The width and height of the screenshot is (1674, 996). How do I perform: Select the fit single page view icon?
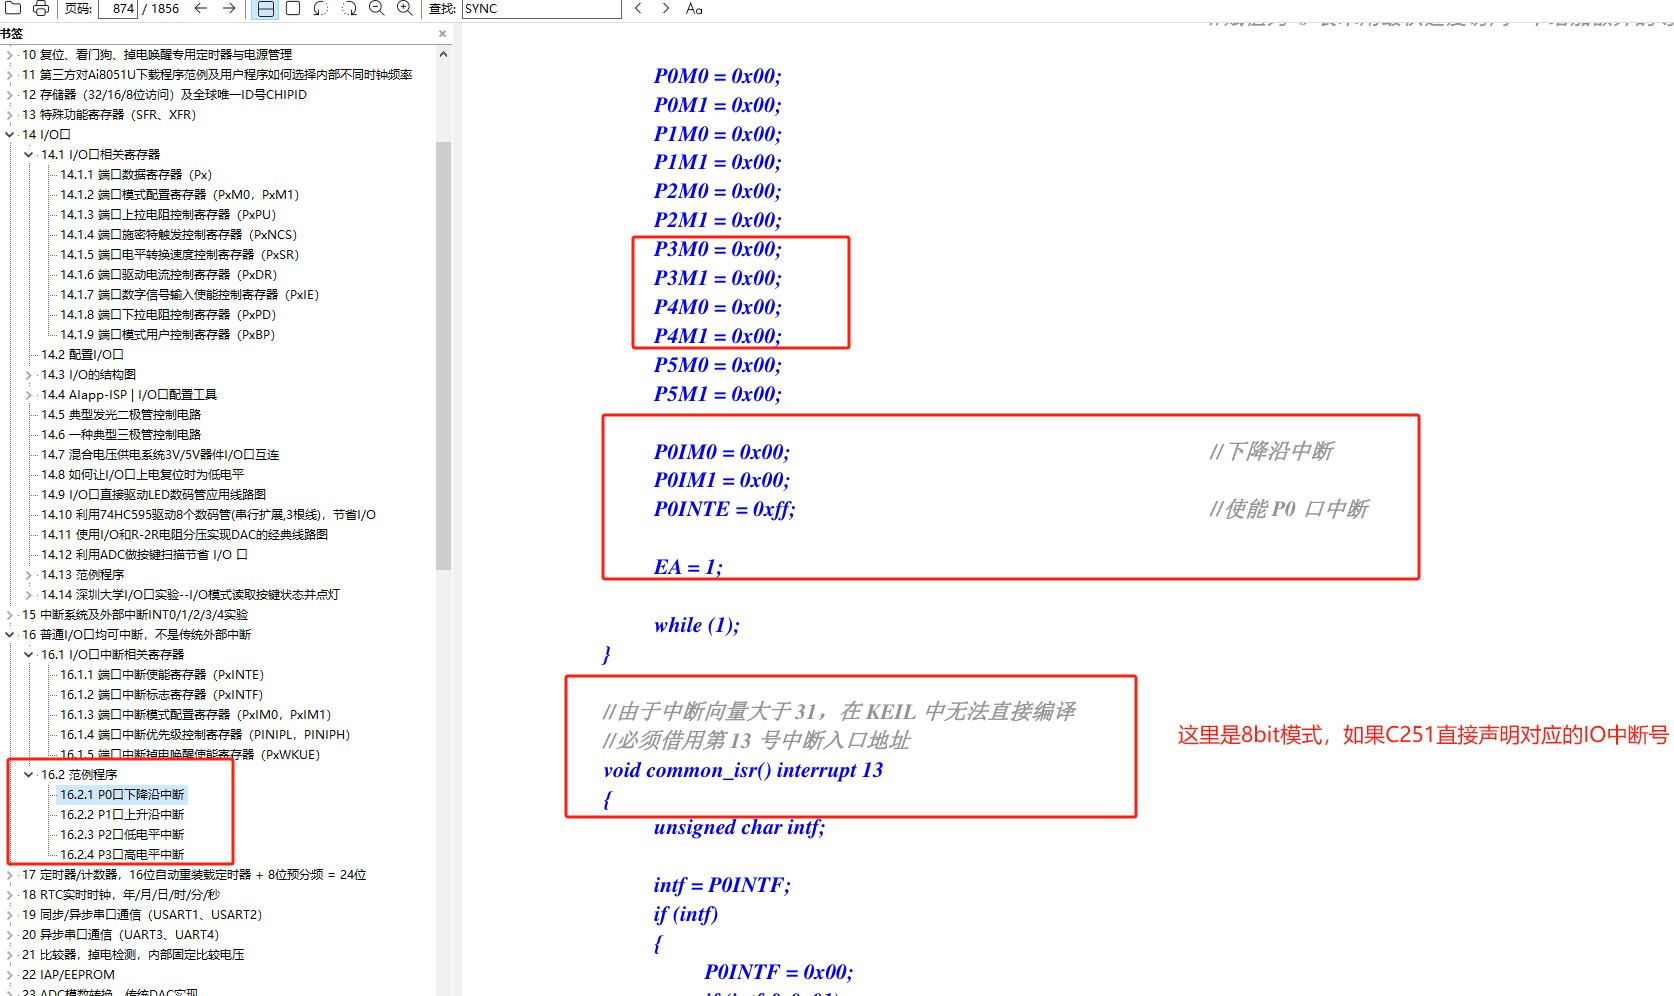click(293, 8)
